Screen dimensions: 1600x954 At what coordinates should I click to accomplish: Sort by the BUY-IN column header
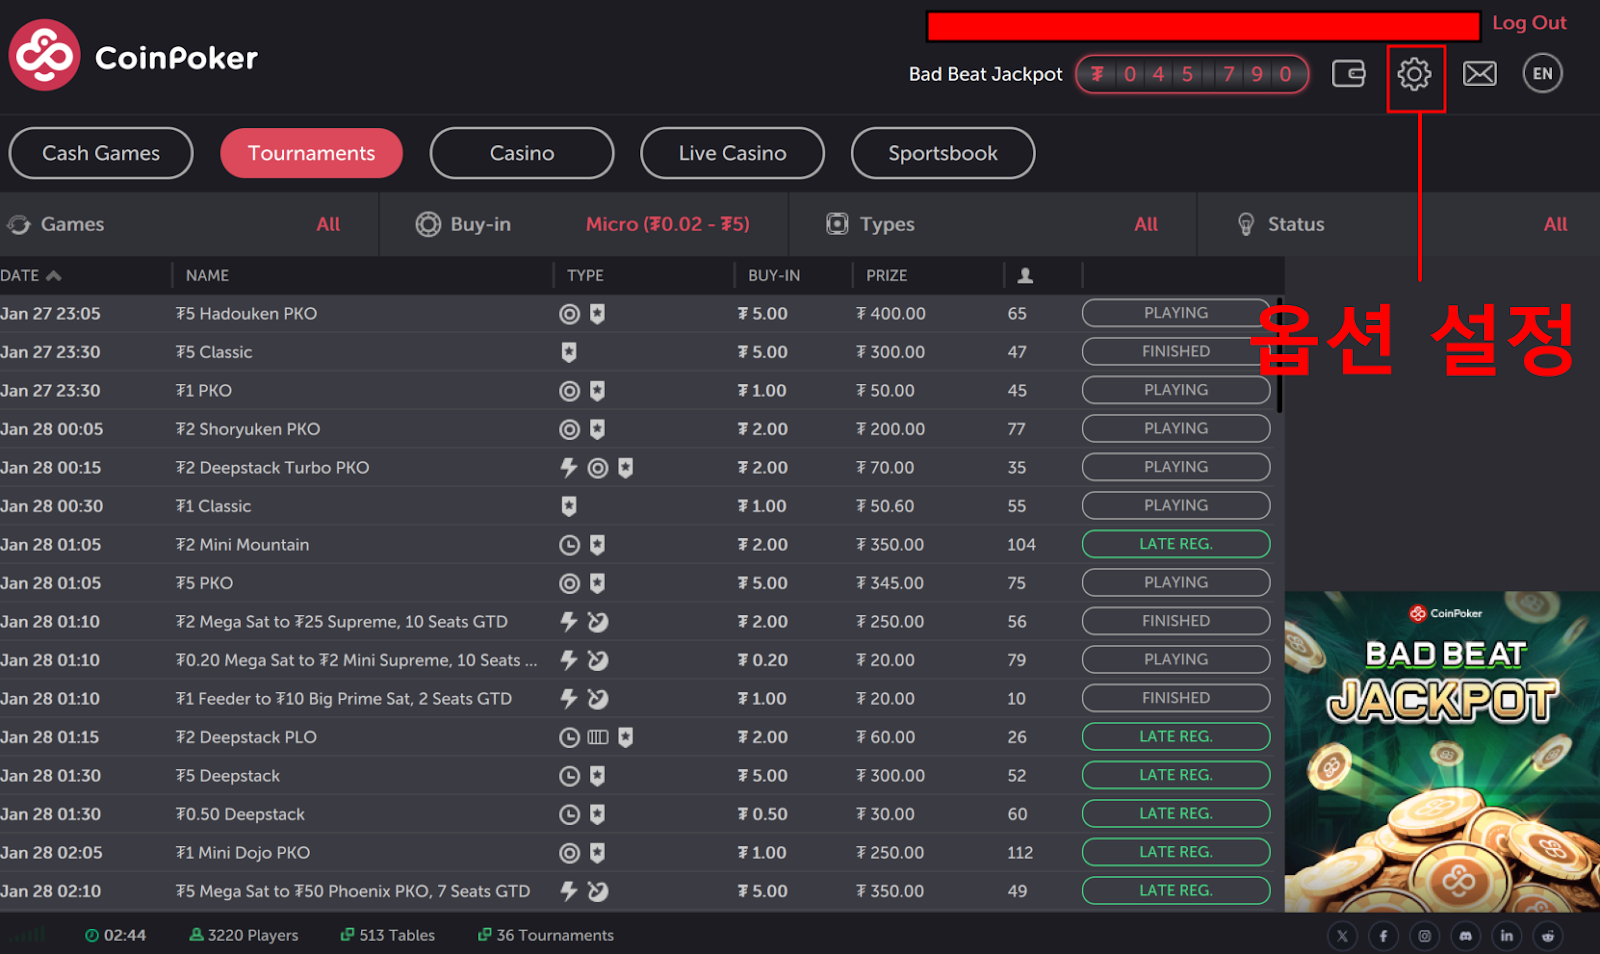pos(774,275)
